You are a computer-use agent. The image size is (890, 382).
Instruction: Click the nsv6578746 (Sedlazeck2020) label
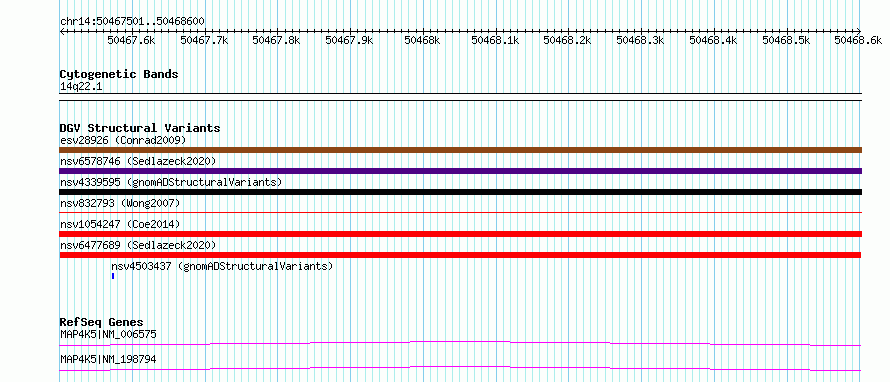coord(138,161)
